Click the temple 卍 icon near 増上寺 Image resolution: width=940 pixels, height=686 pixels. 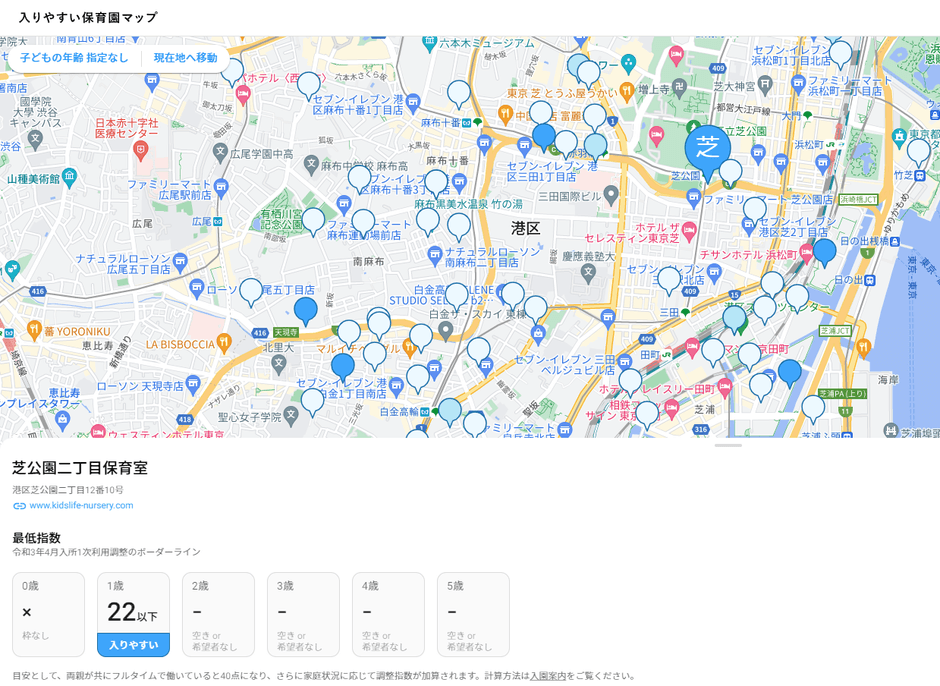680,87
